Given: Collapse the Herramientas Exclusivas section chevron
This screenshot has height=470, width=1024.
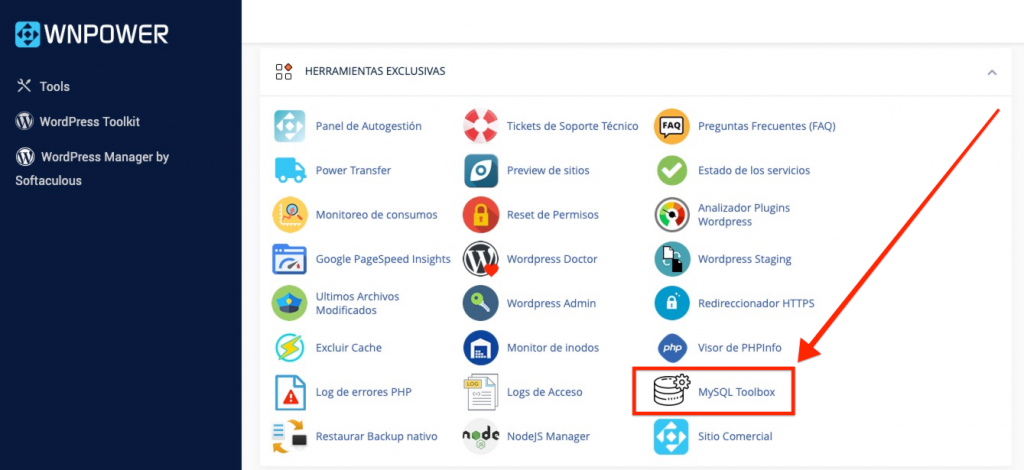Looking at the screenshot, I should [992, 72].
